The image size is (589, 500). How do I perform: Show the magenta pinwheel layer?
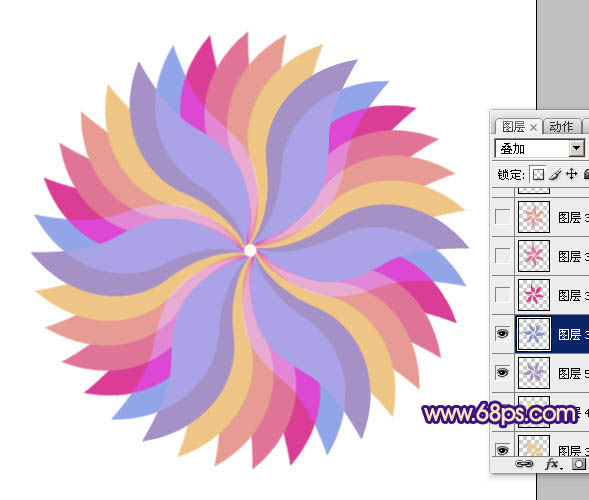[503, 295]
